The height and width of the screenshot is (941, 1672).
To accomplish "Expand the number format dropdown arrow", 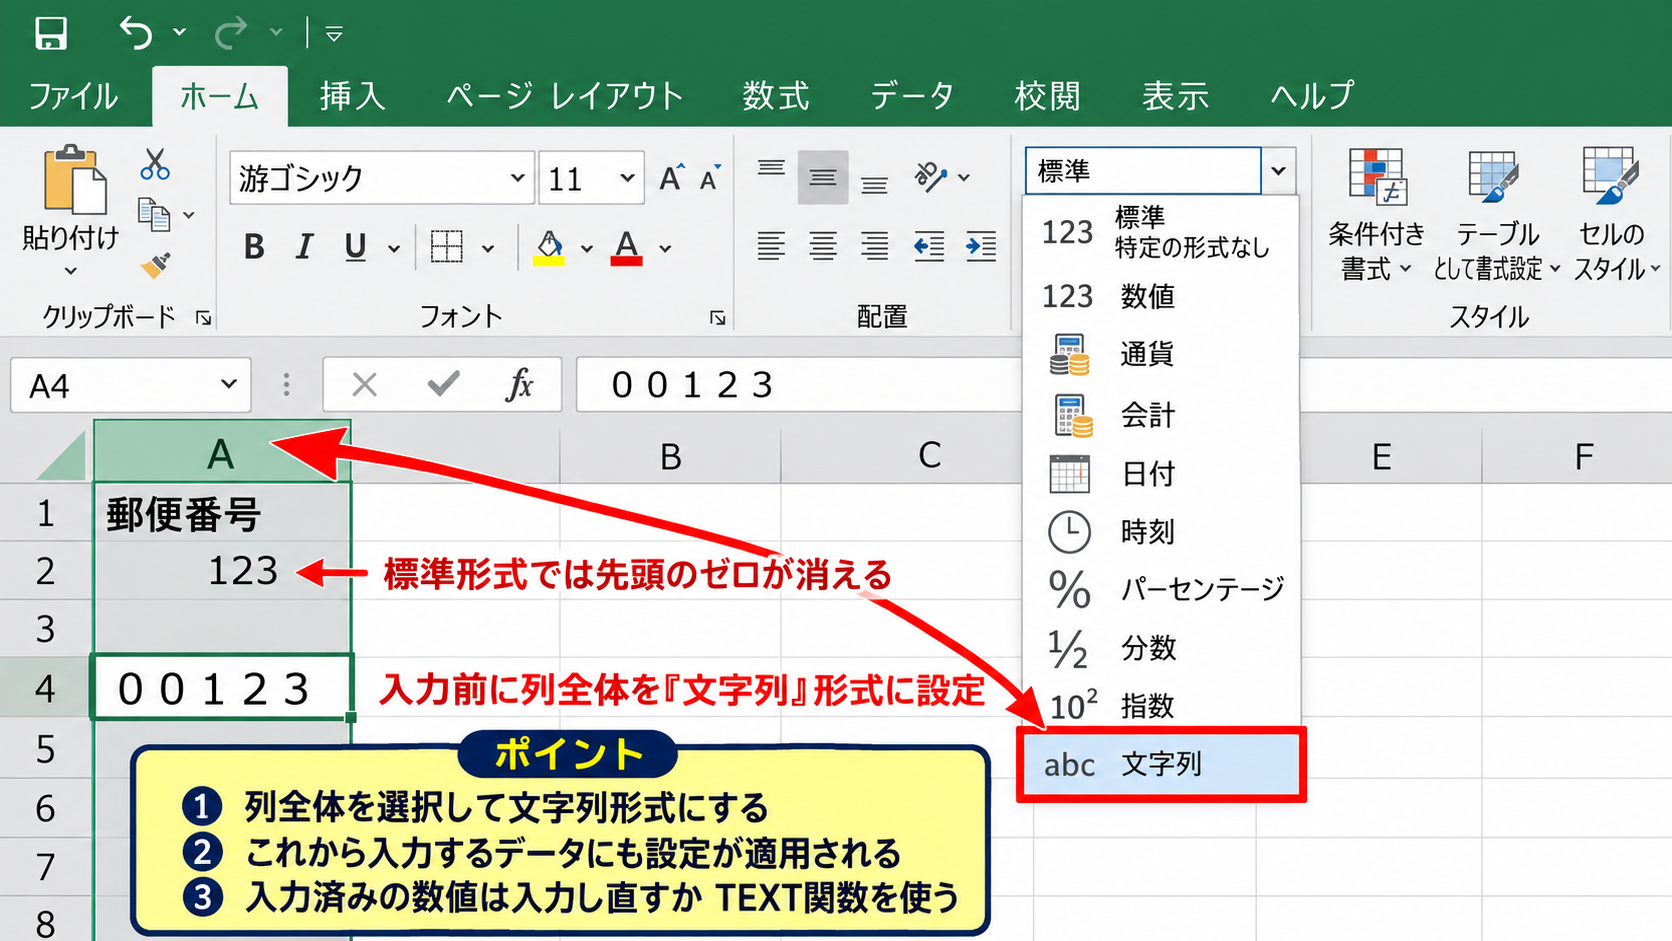I will click(x=1278, y=171).
